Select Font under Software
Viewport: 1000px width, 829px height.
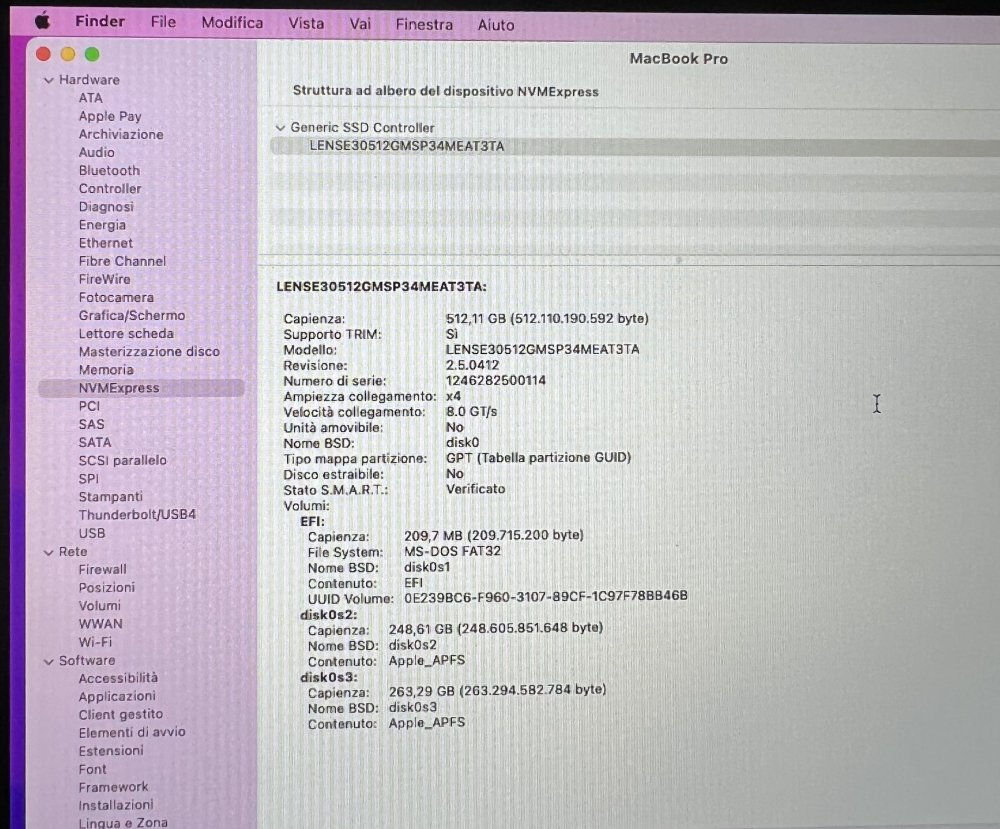(92, 769)
